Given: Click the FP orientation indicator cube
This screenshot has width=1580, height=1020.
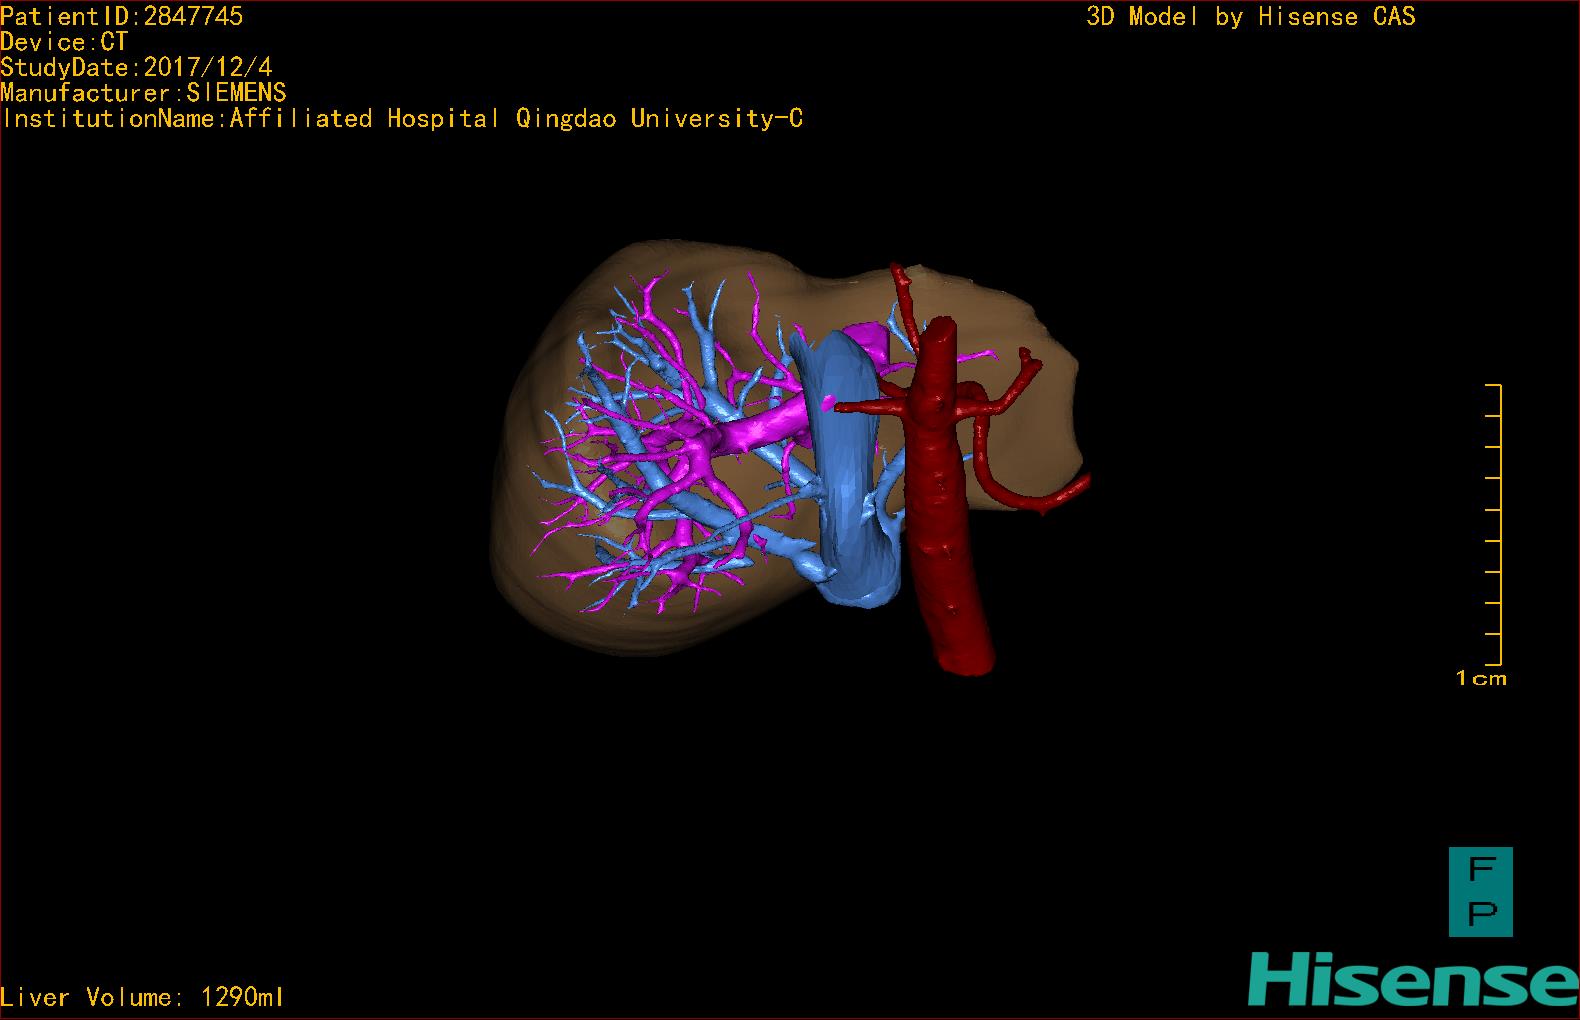Looking at the screenshot, I should pos(1480,891).
